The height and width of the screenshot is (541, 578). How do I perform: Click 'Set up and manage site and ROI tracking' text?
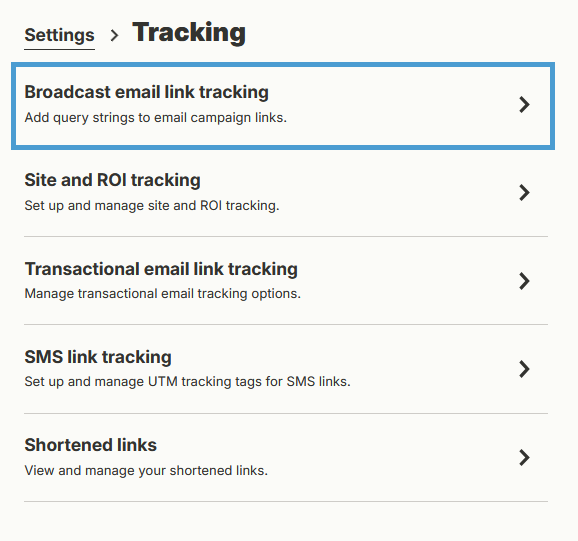[152, 205]
